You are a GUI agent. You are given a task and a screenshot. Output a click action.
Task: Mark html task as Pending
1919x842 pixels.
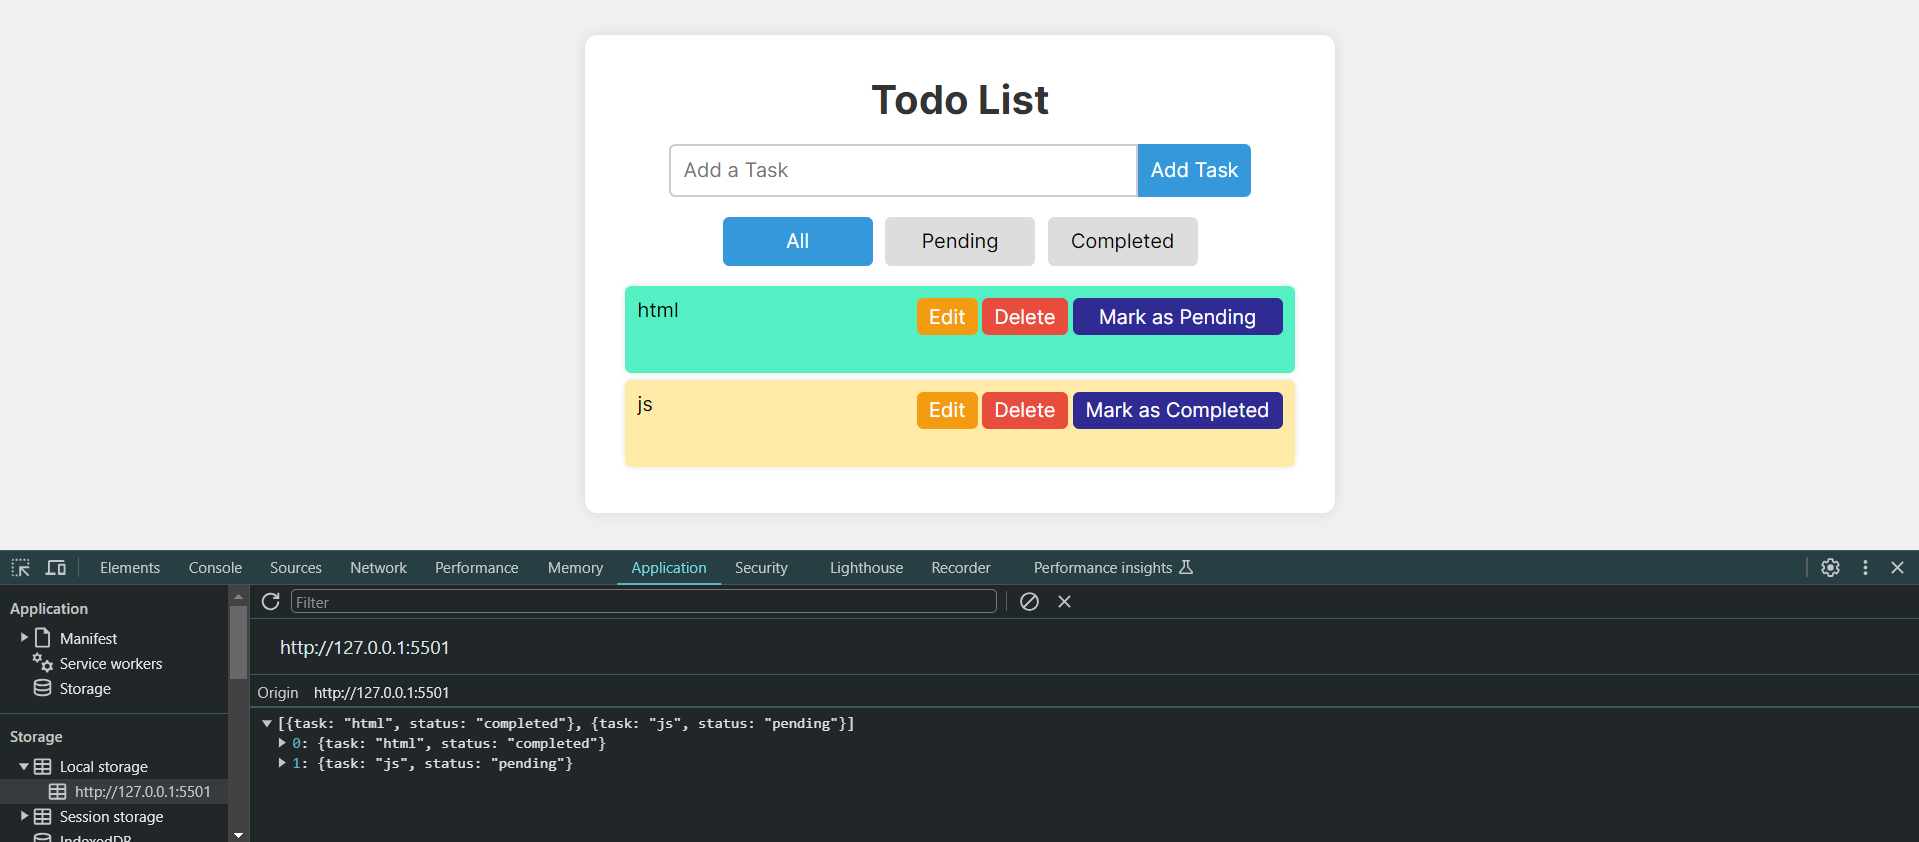(x=1177, y=317)
